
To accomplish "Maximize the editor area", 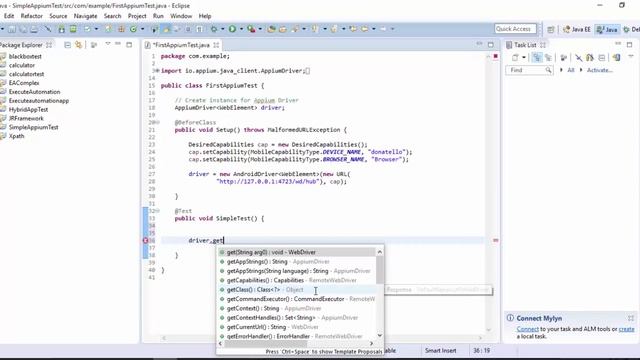I will tap(491, 44).
